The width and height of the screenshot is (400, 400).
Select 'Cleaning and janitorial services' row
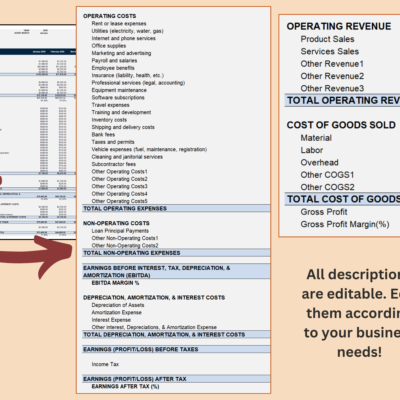127,157
